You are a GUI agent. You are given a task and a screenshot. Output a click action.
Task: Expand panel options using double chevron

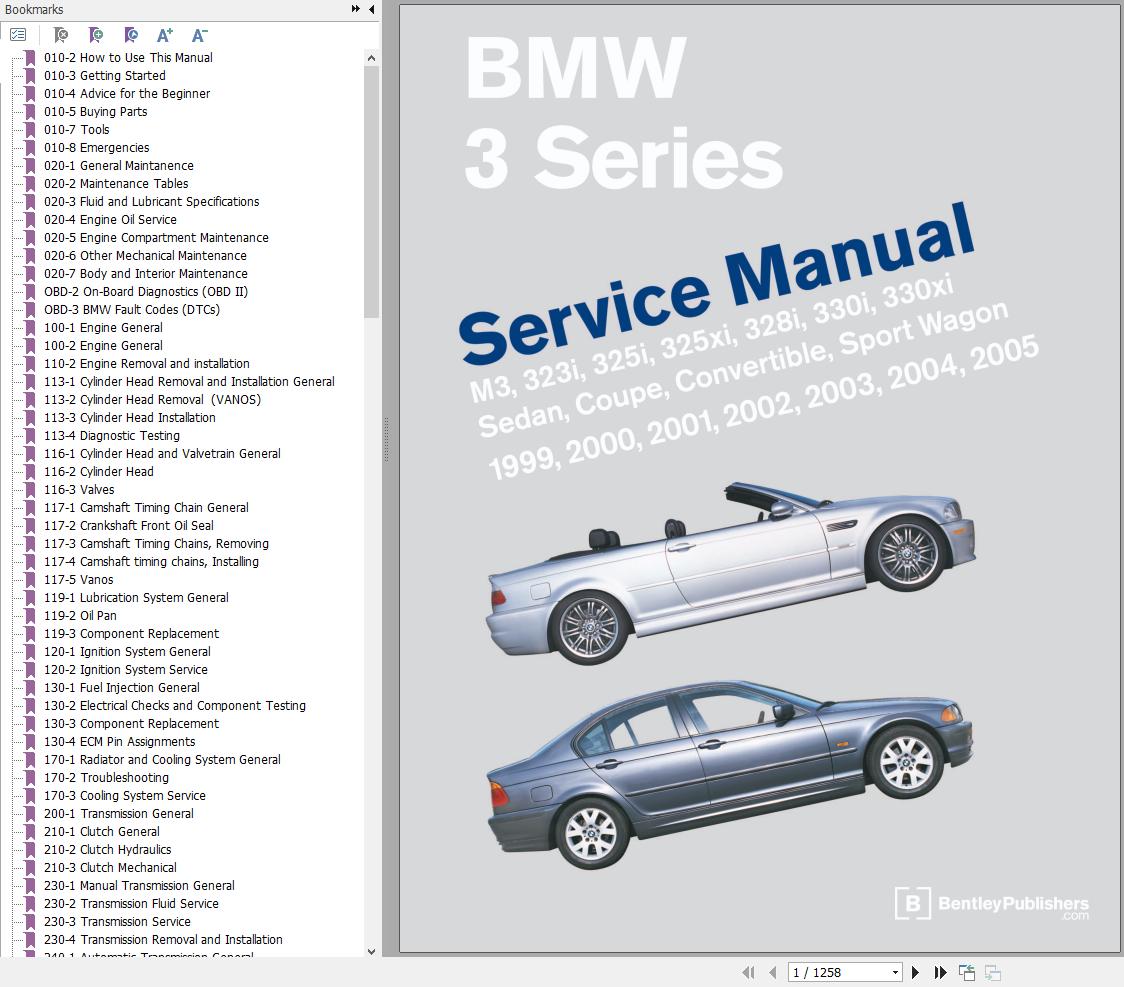click(x=354, y=8)
